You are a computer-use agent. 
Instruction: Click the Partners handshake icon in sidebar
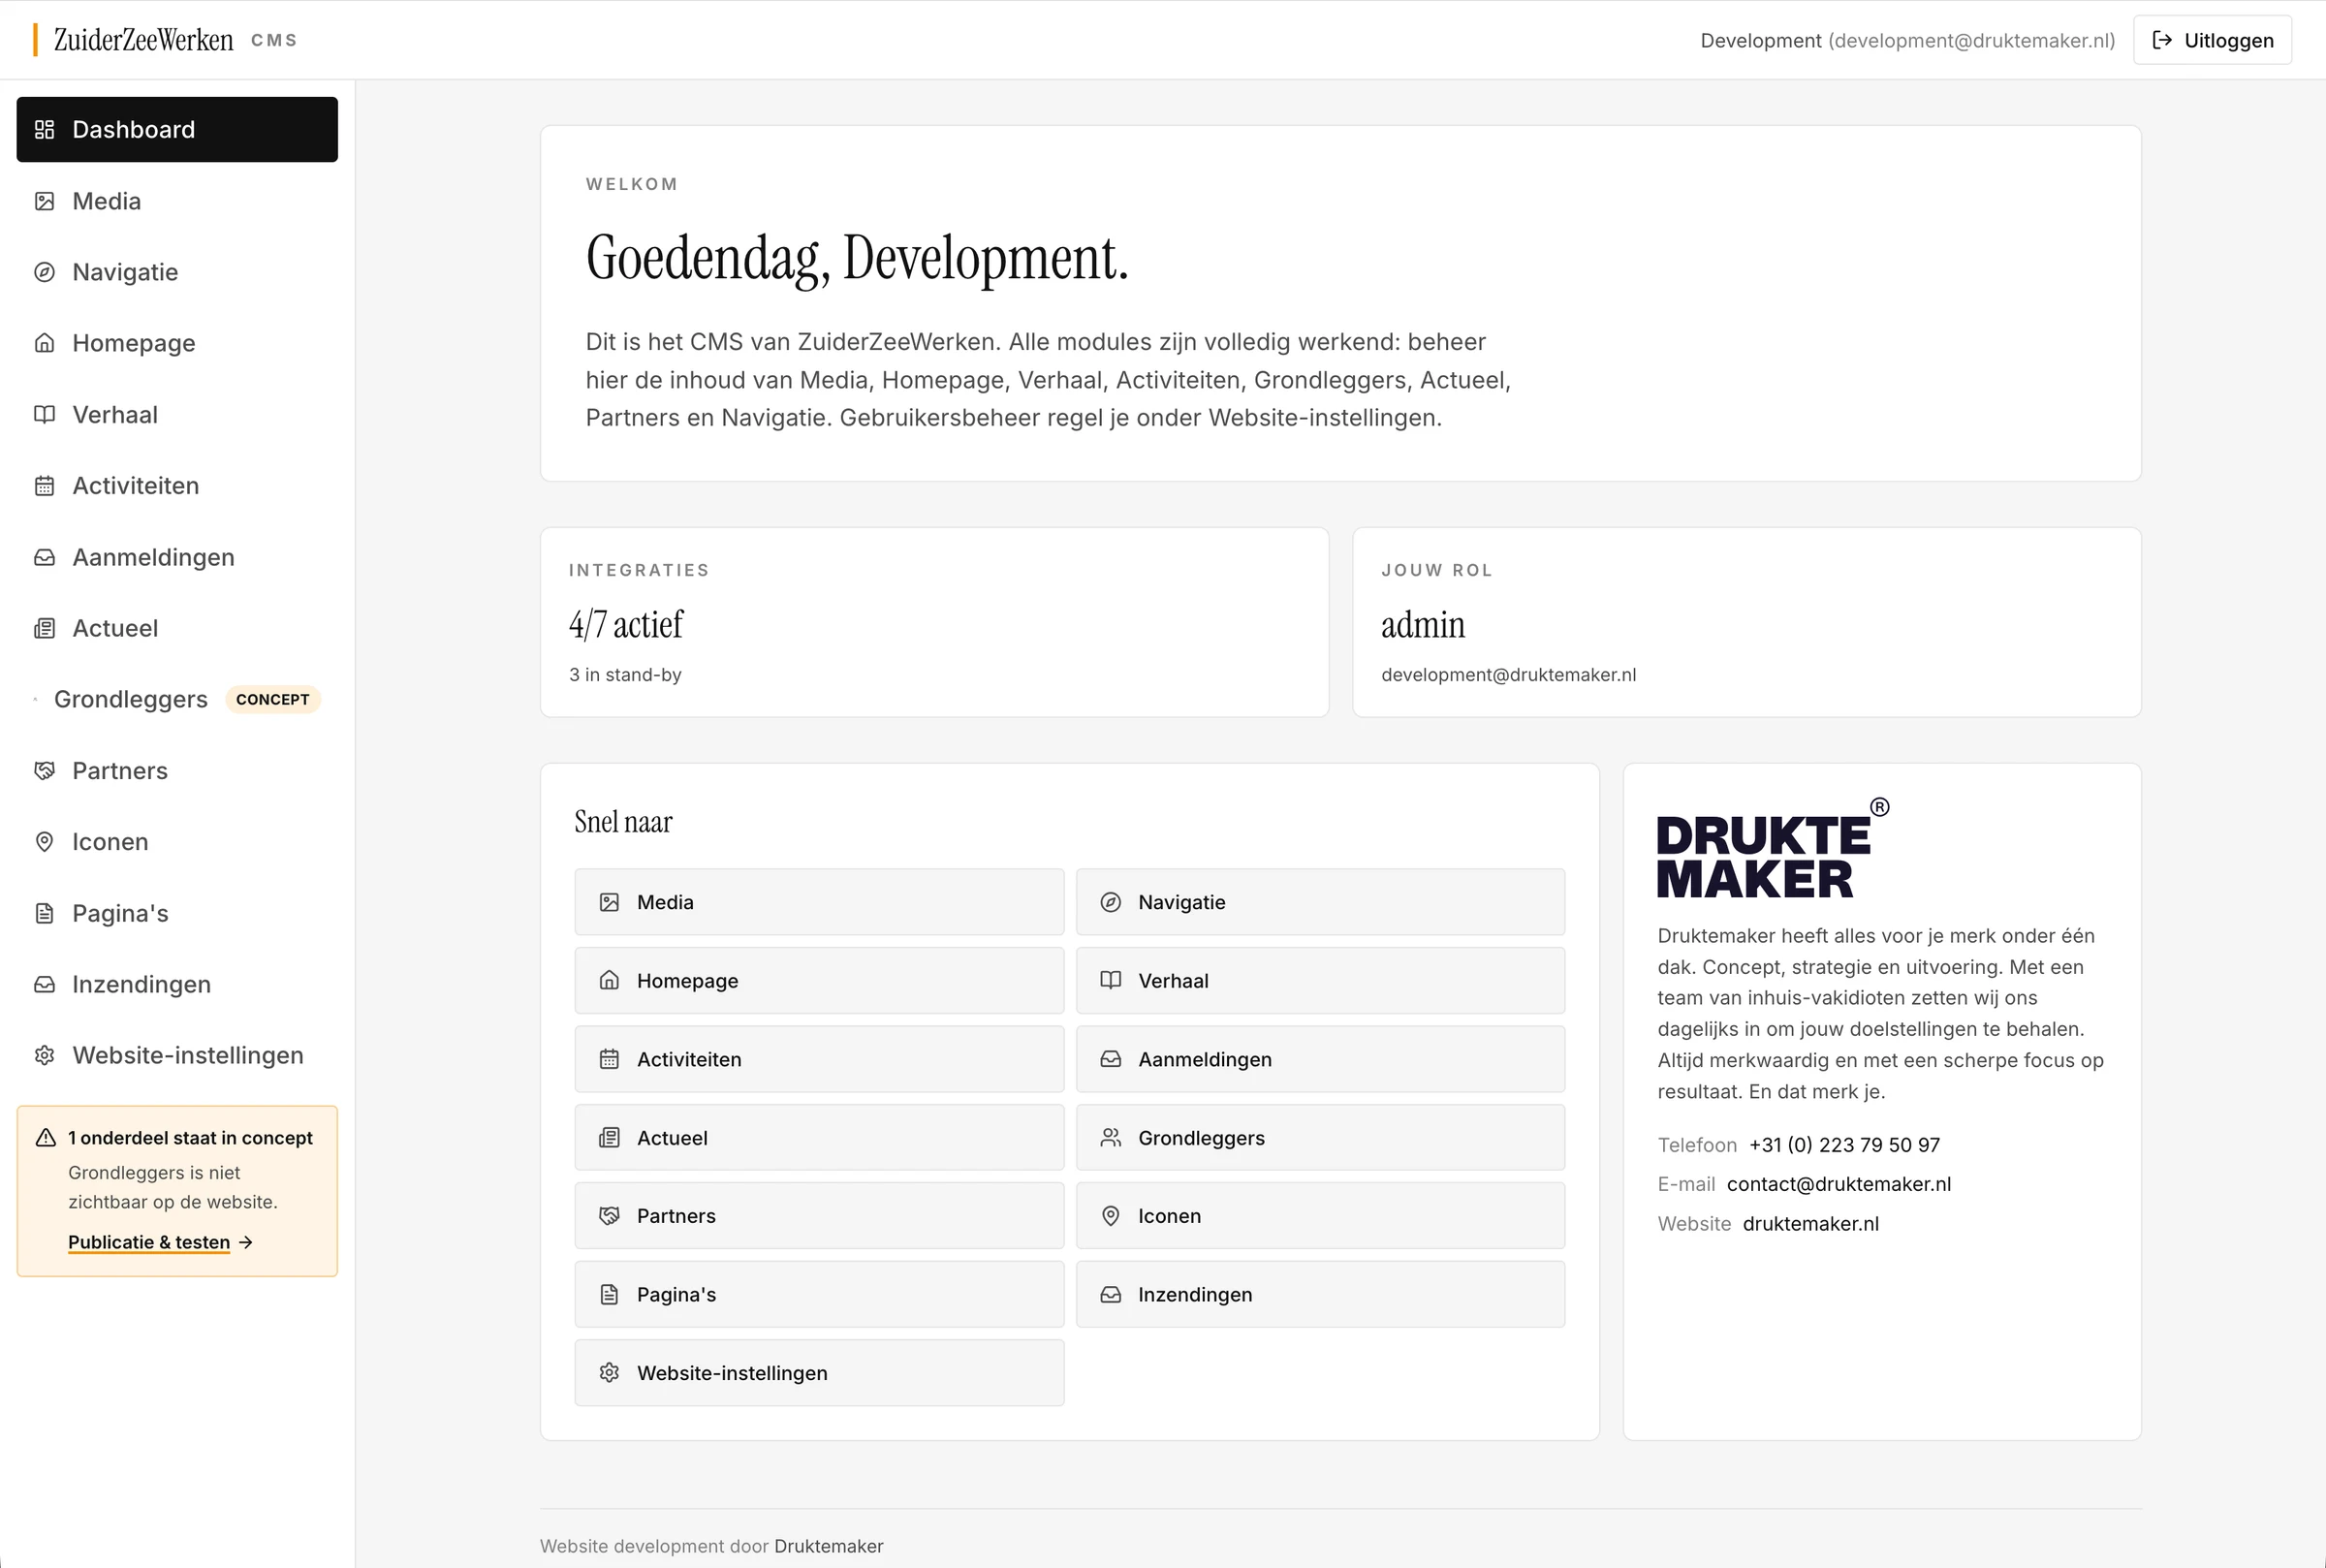tap(44, 770)
